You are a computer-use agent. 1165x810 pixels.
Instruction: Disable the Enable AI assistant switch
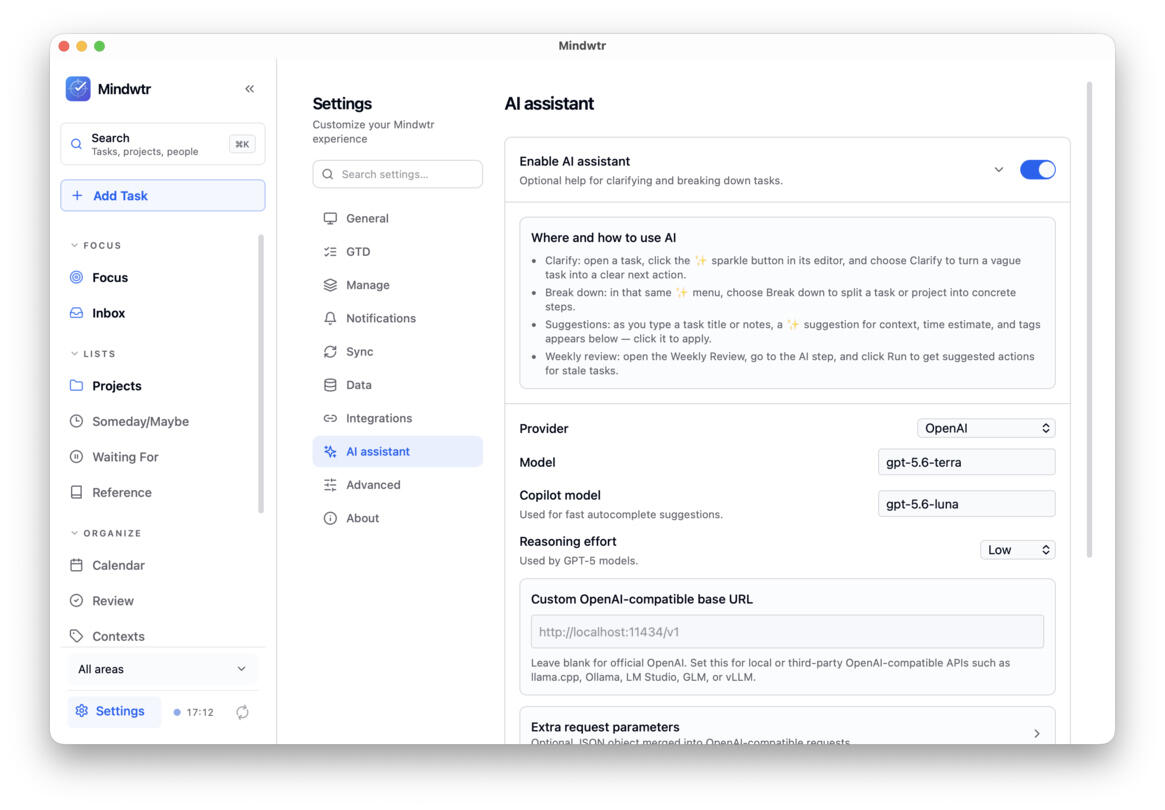click(1037, 169)
